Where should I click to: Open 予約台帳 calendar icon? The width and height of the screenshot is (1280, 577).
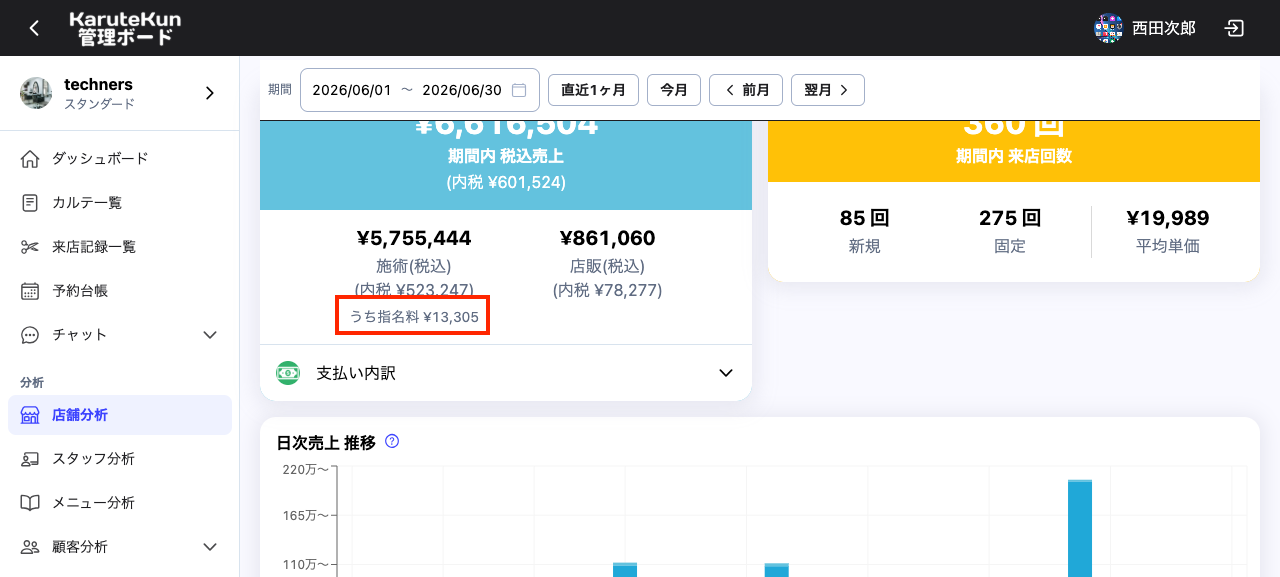[30, 291]
